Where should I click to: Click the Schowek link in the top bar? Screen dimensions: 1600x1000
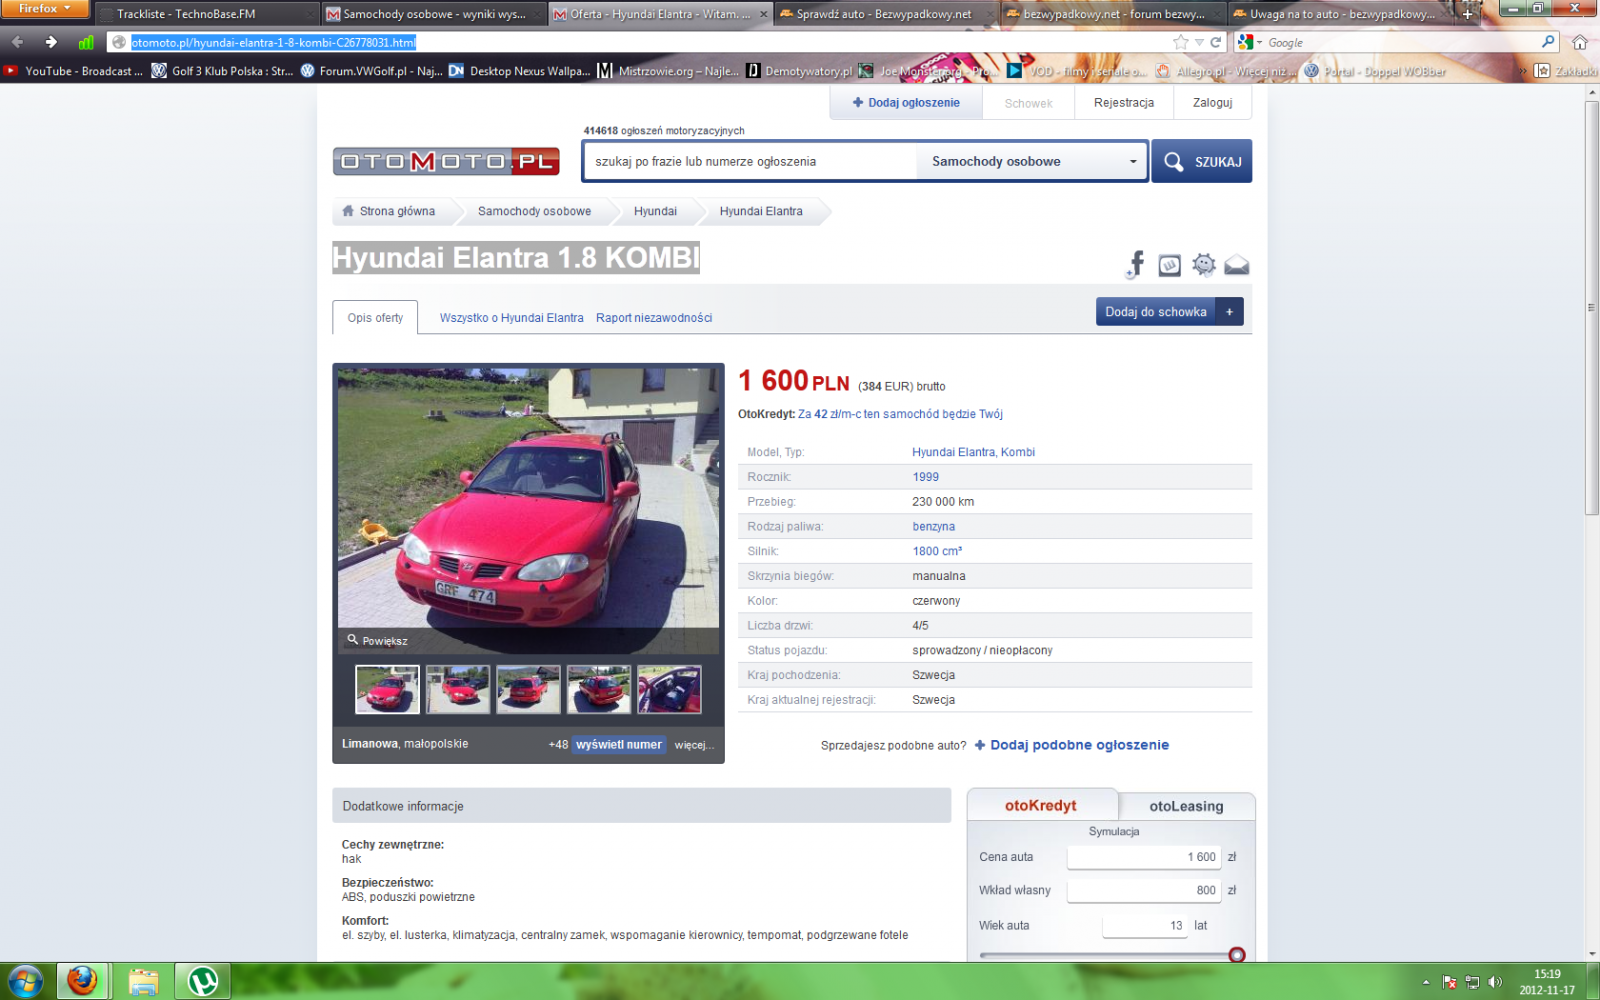(1028, 103)
